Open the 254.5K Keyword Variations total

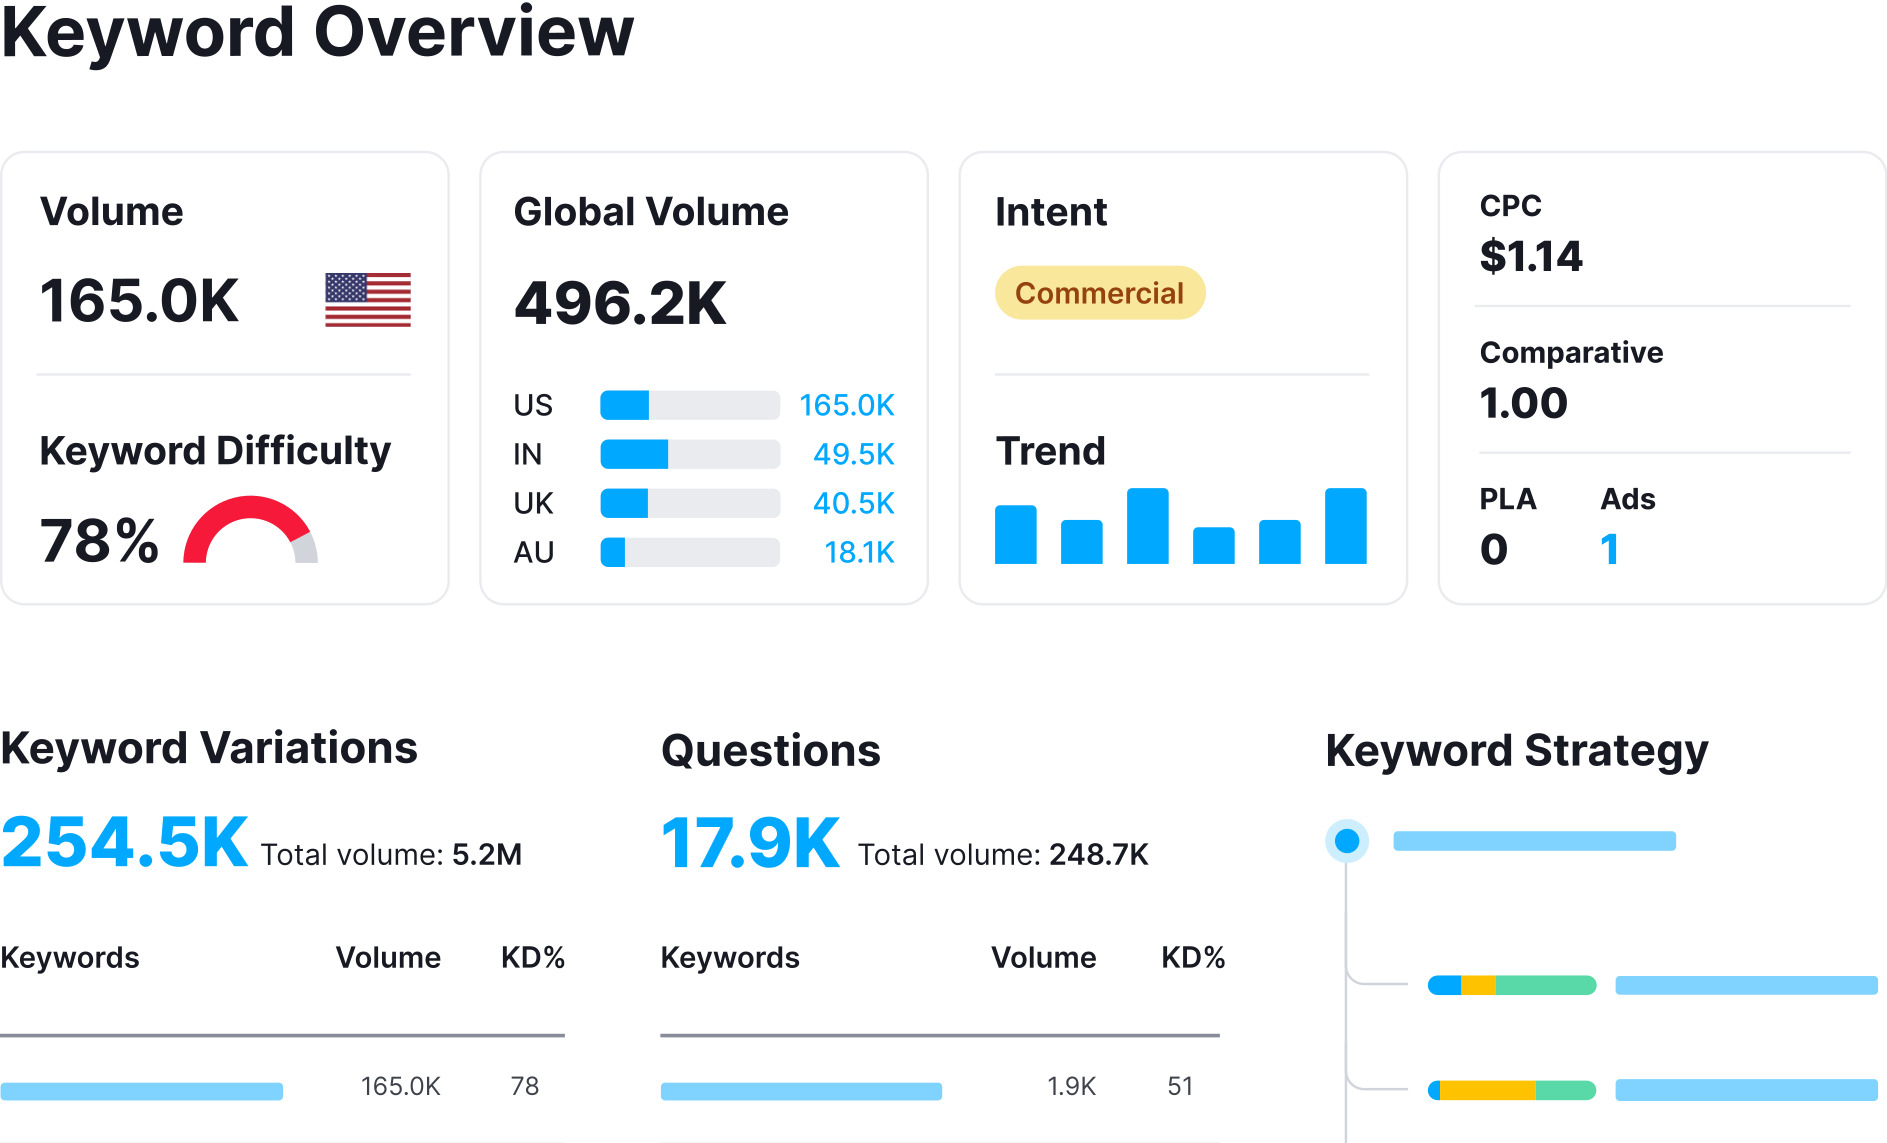tap(125, 842)
